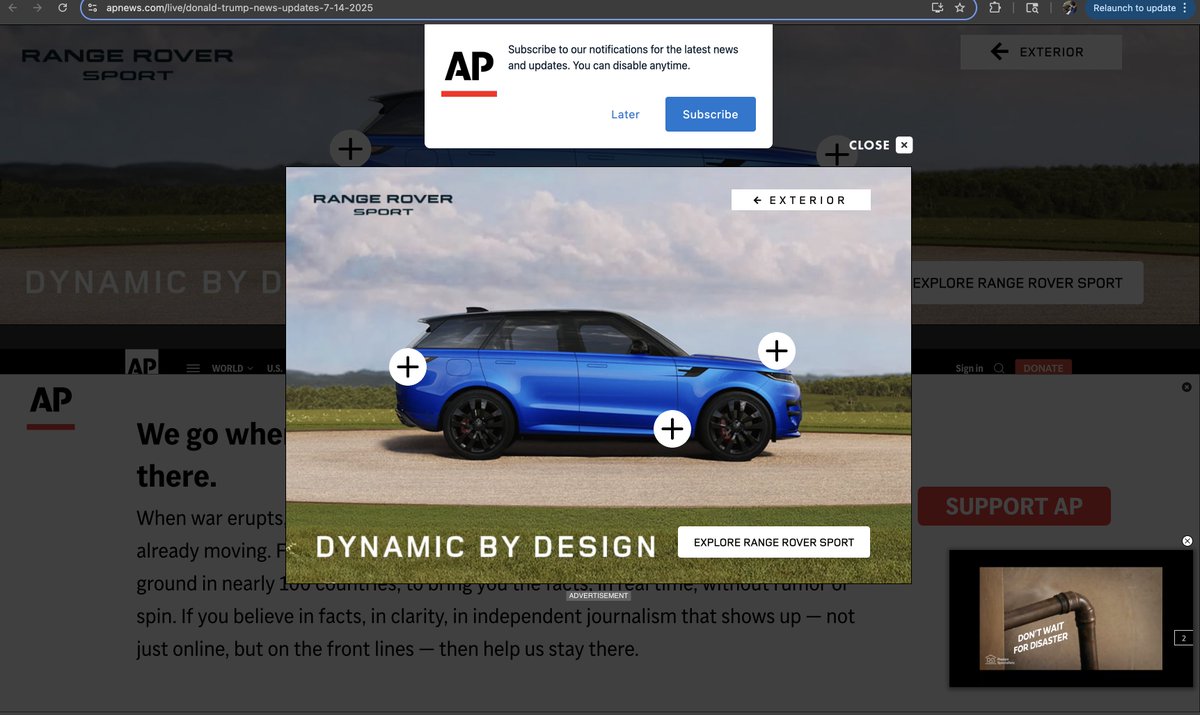Image resolution: width=1200 pixels, height=715 pixels.
Task: Click the browser forward arrow
Action: [37, 8]
